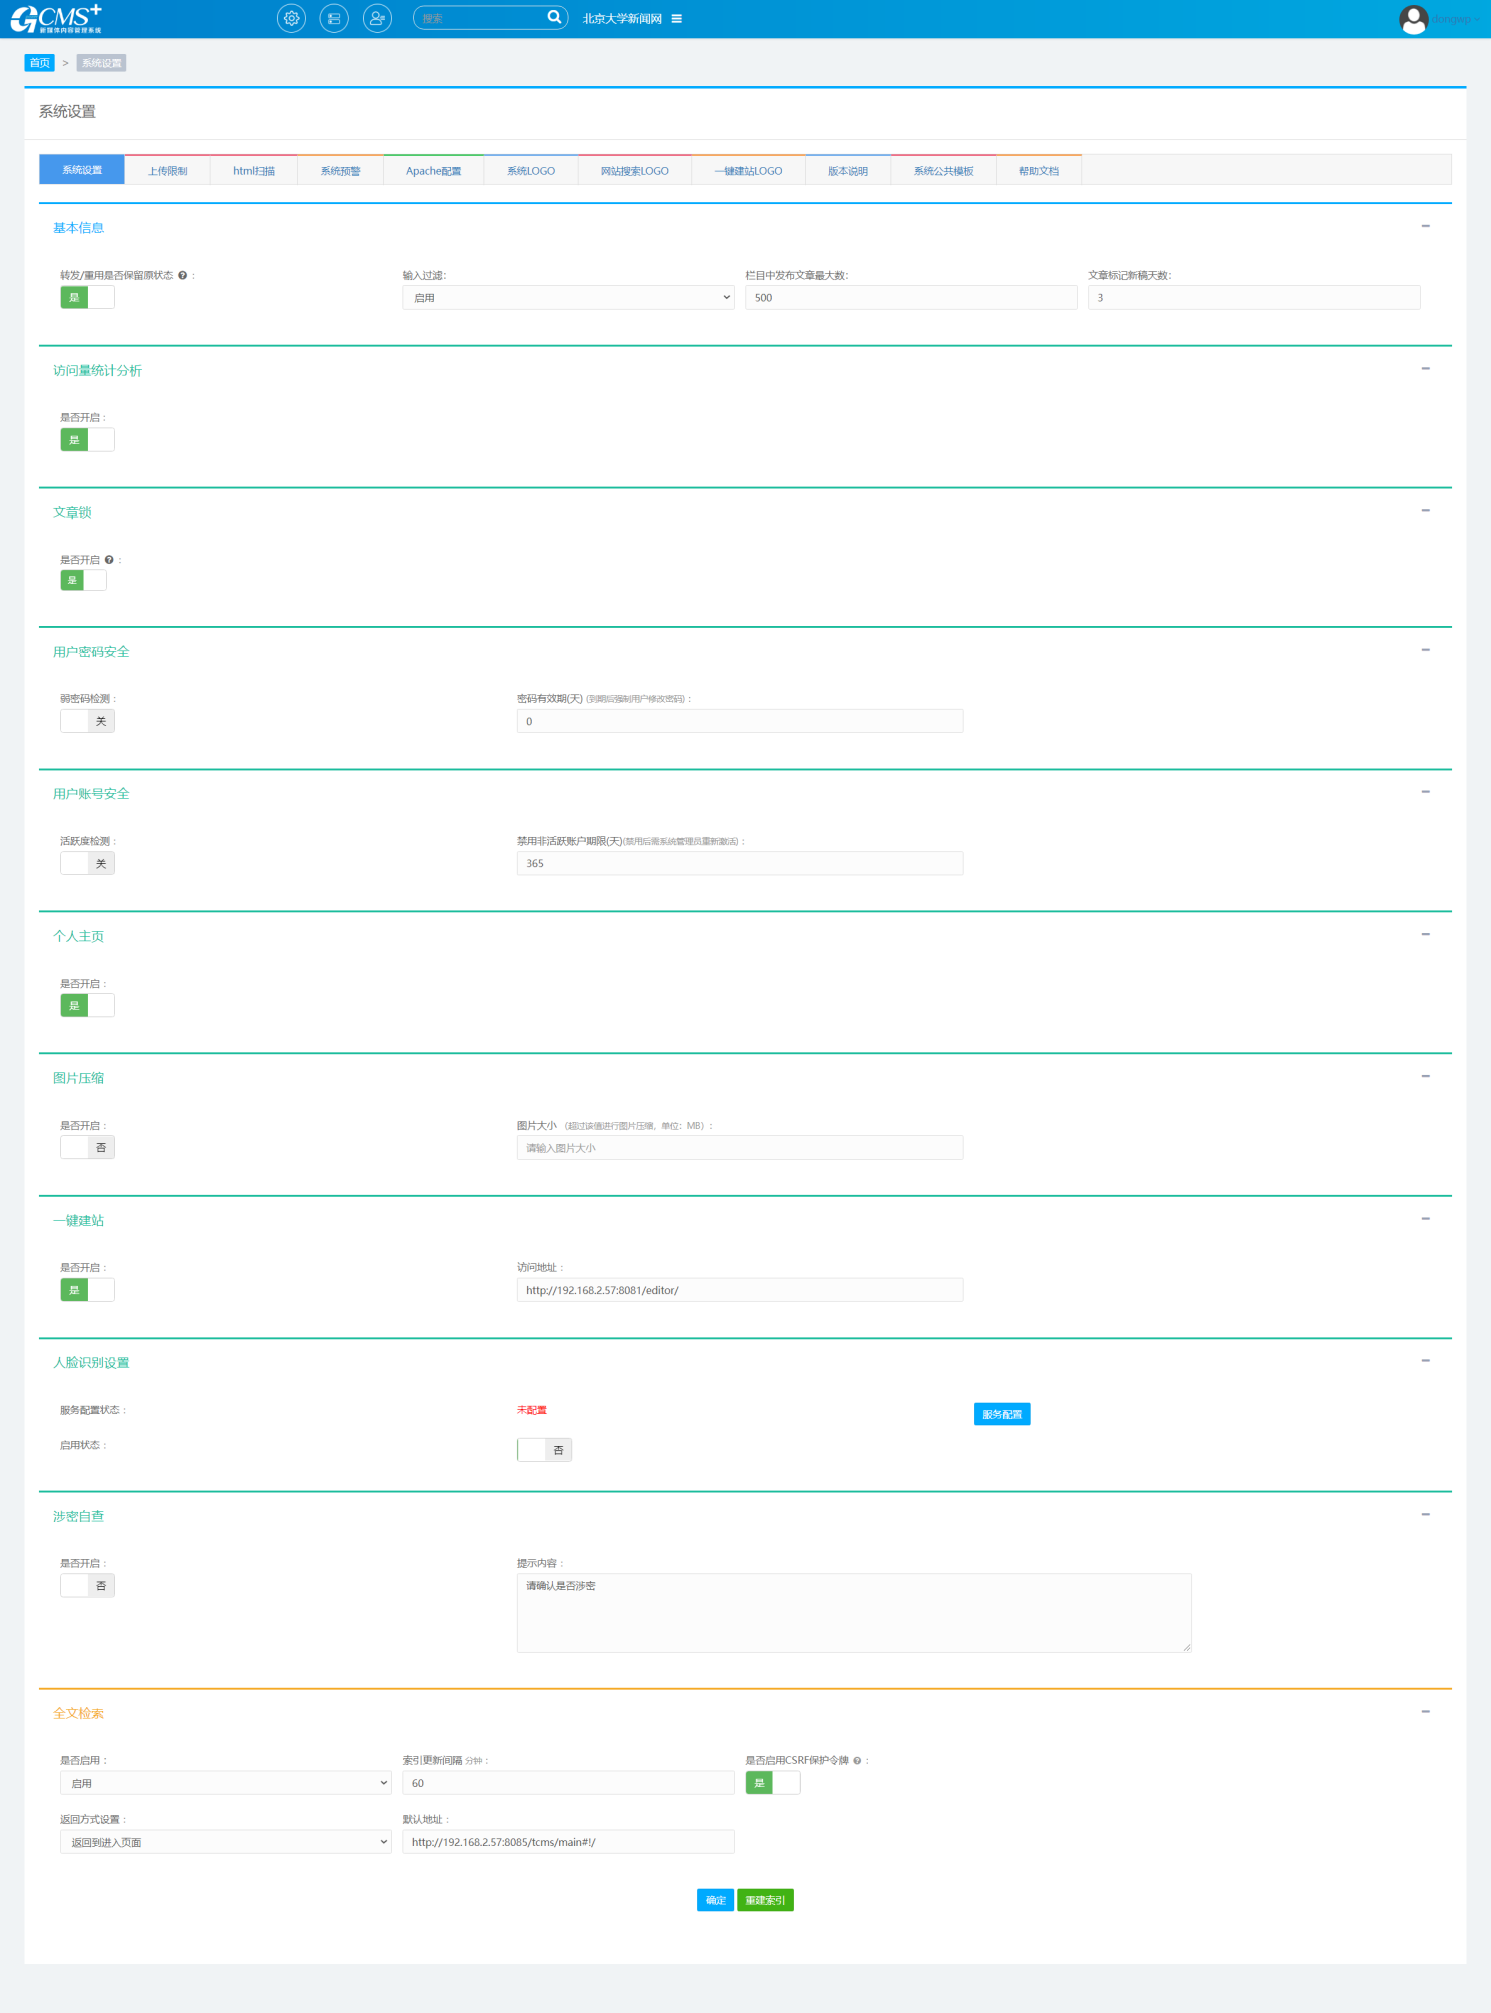Click the server management icon in header
1491x2013 pixels.
334,18
